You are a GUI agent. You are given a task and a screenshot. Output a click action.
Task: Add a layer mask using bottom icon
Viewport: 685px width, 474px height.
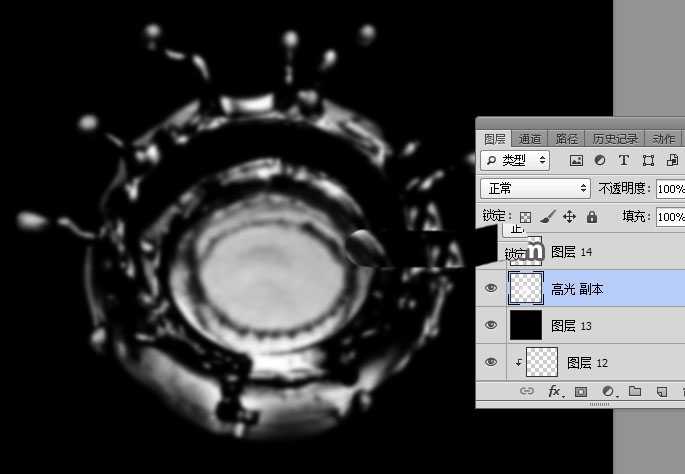(581, 392)
